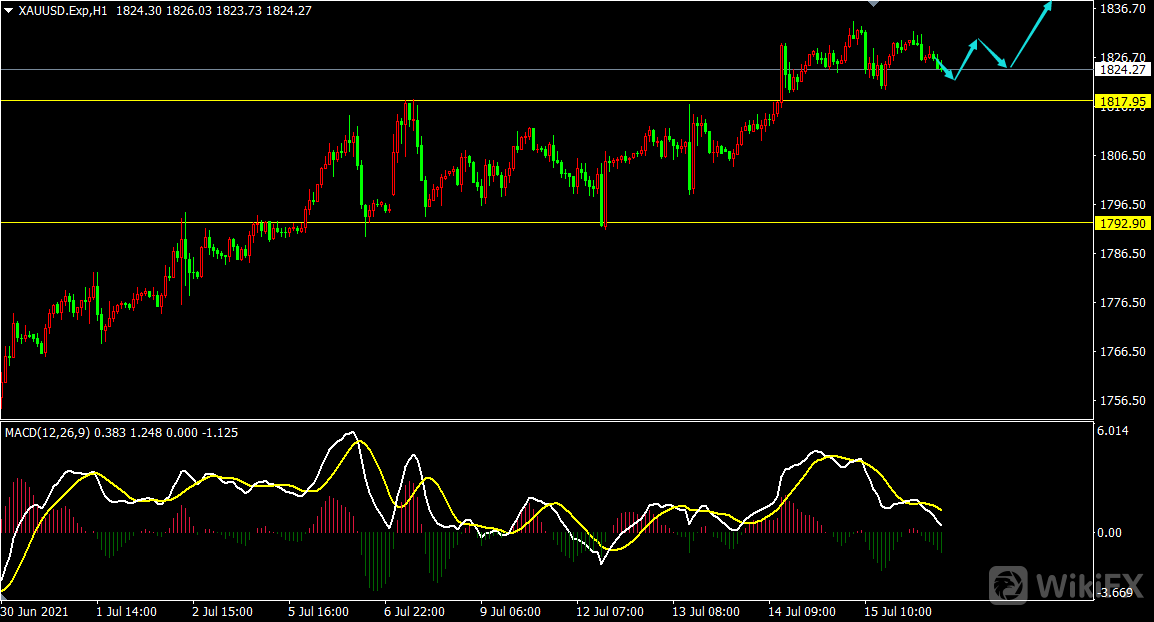
Task: Click the XAUUSD.Exp,H1 symbol title text
Action: (62, 10)
